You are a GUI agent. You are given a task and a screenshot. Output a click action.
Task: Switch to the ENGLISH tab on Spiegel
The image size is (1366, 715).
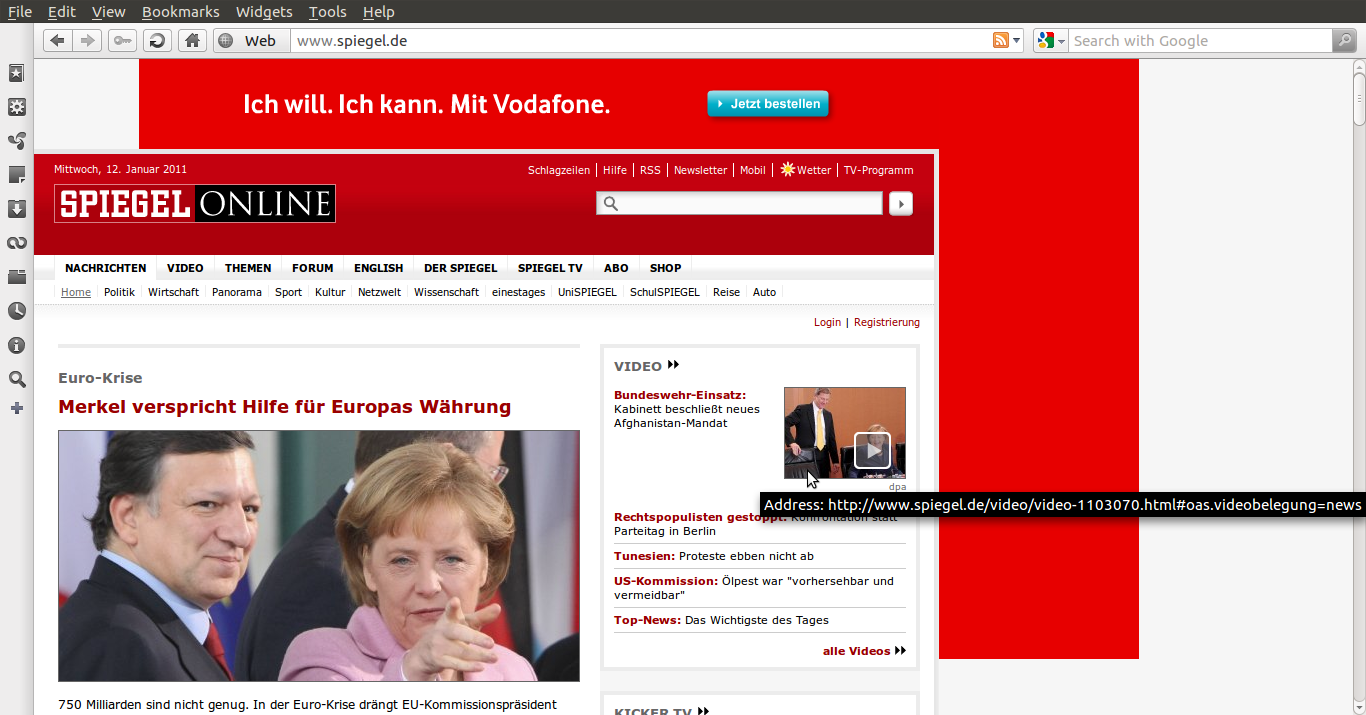click(378, 268)
